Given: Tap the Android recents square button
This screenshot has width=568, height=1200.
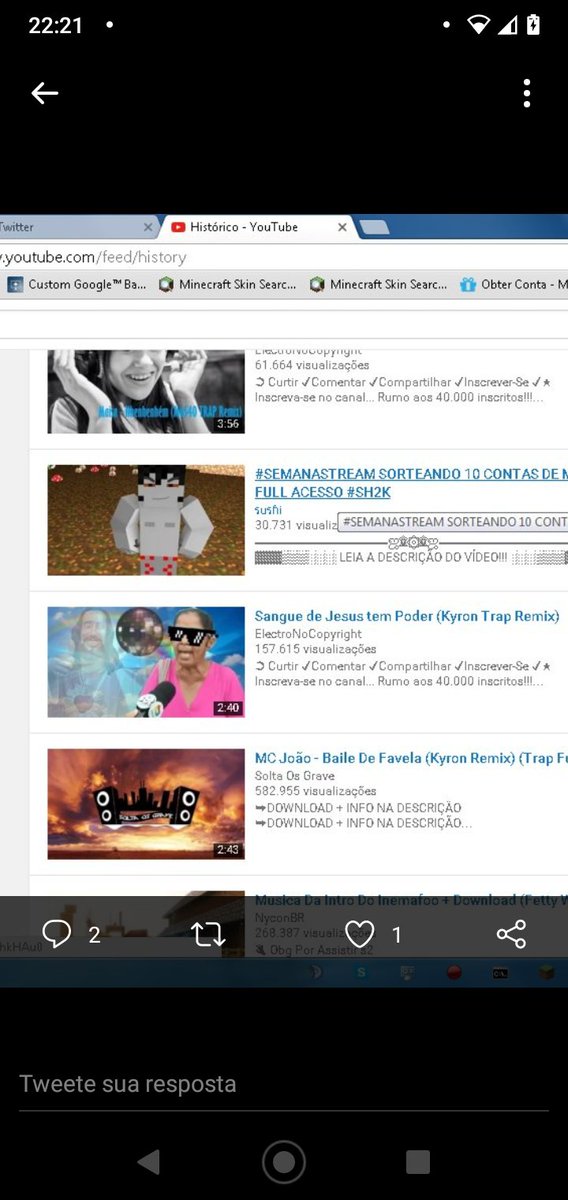Looking at the screenshot, I should coord(418,1161).
